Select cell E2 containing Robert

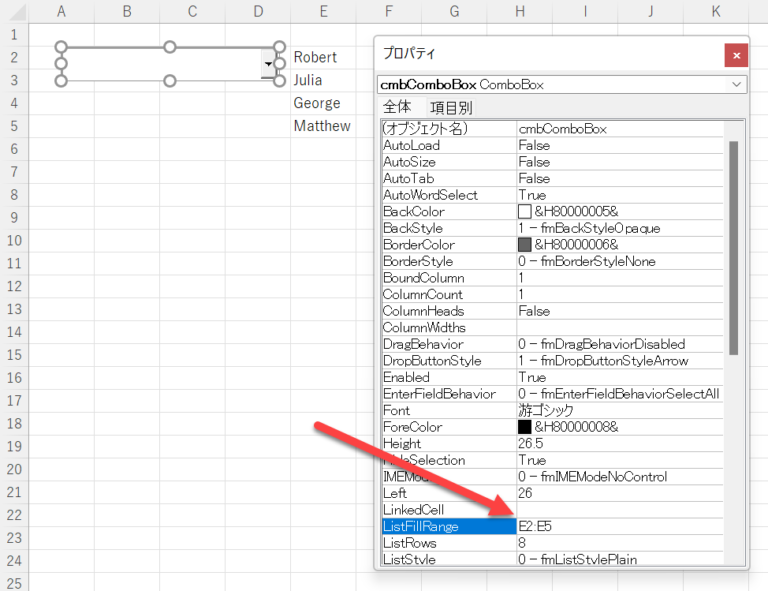tap(322, 58)
